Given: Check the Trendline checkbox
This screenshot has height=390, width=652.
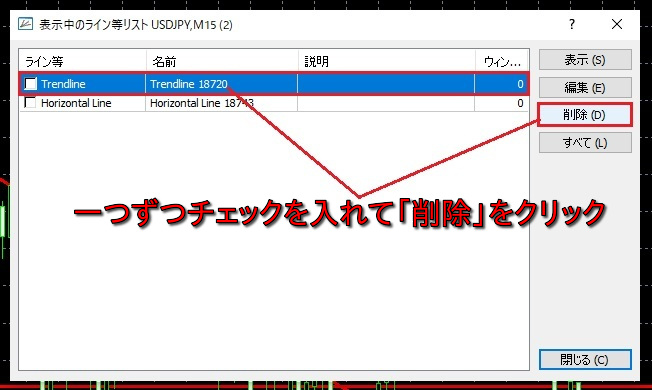Looking at the screenshot, I should click(x=31, y=84).
